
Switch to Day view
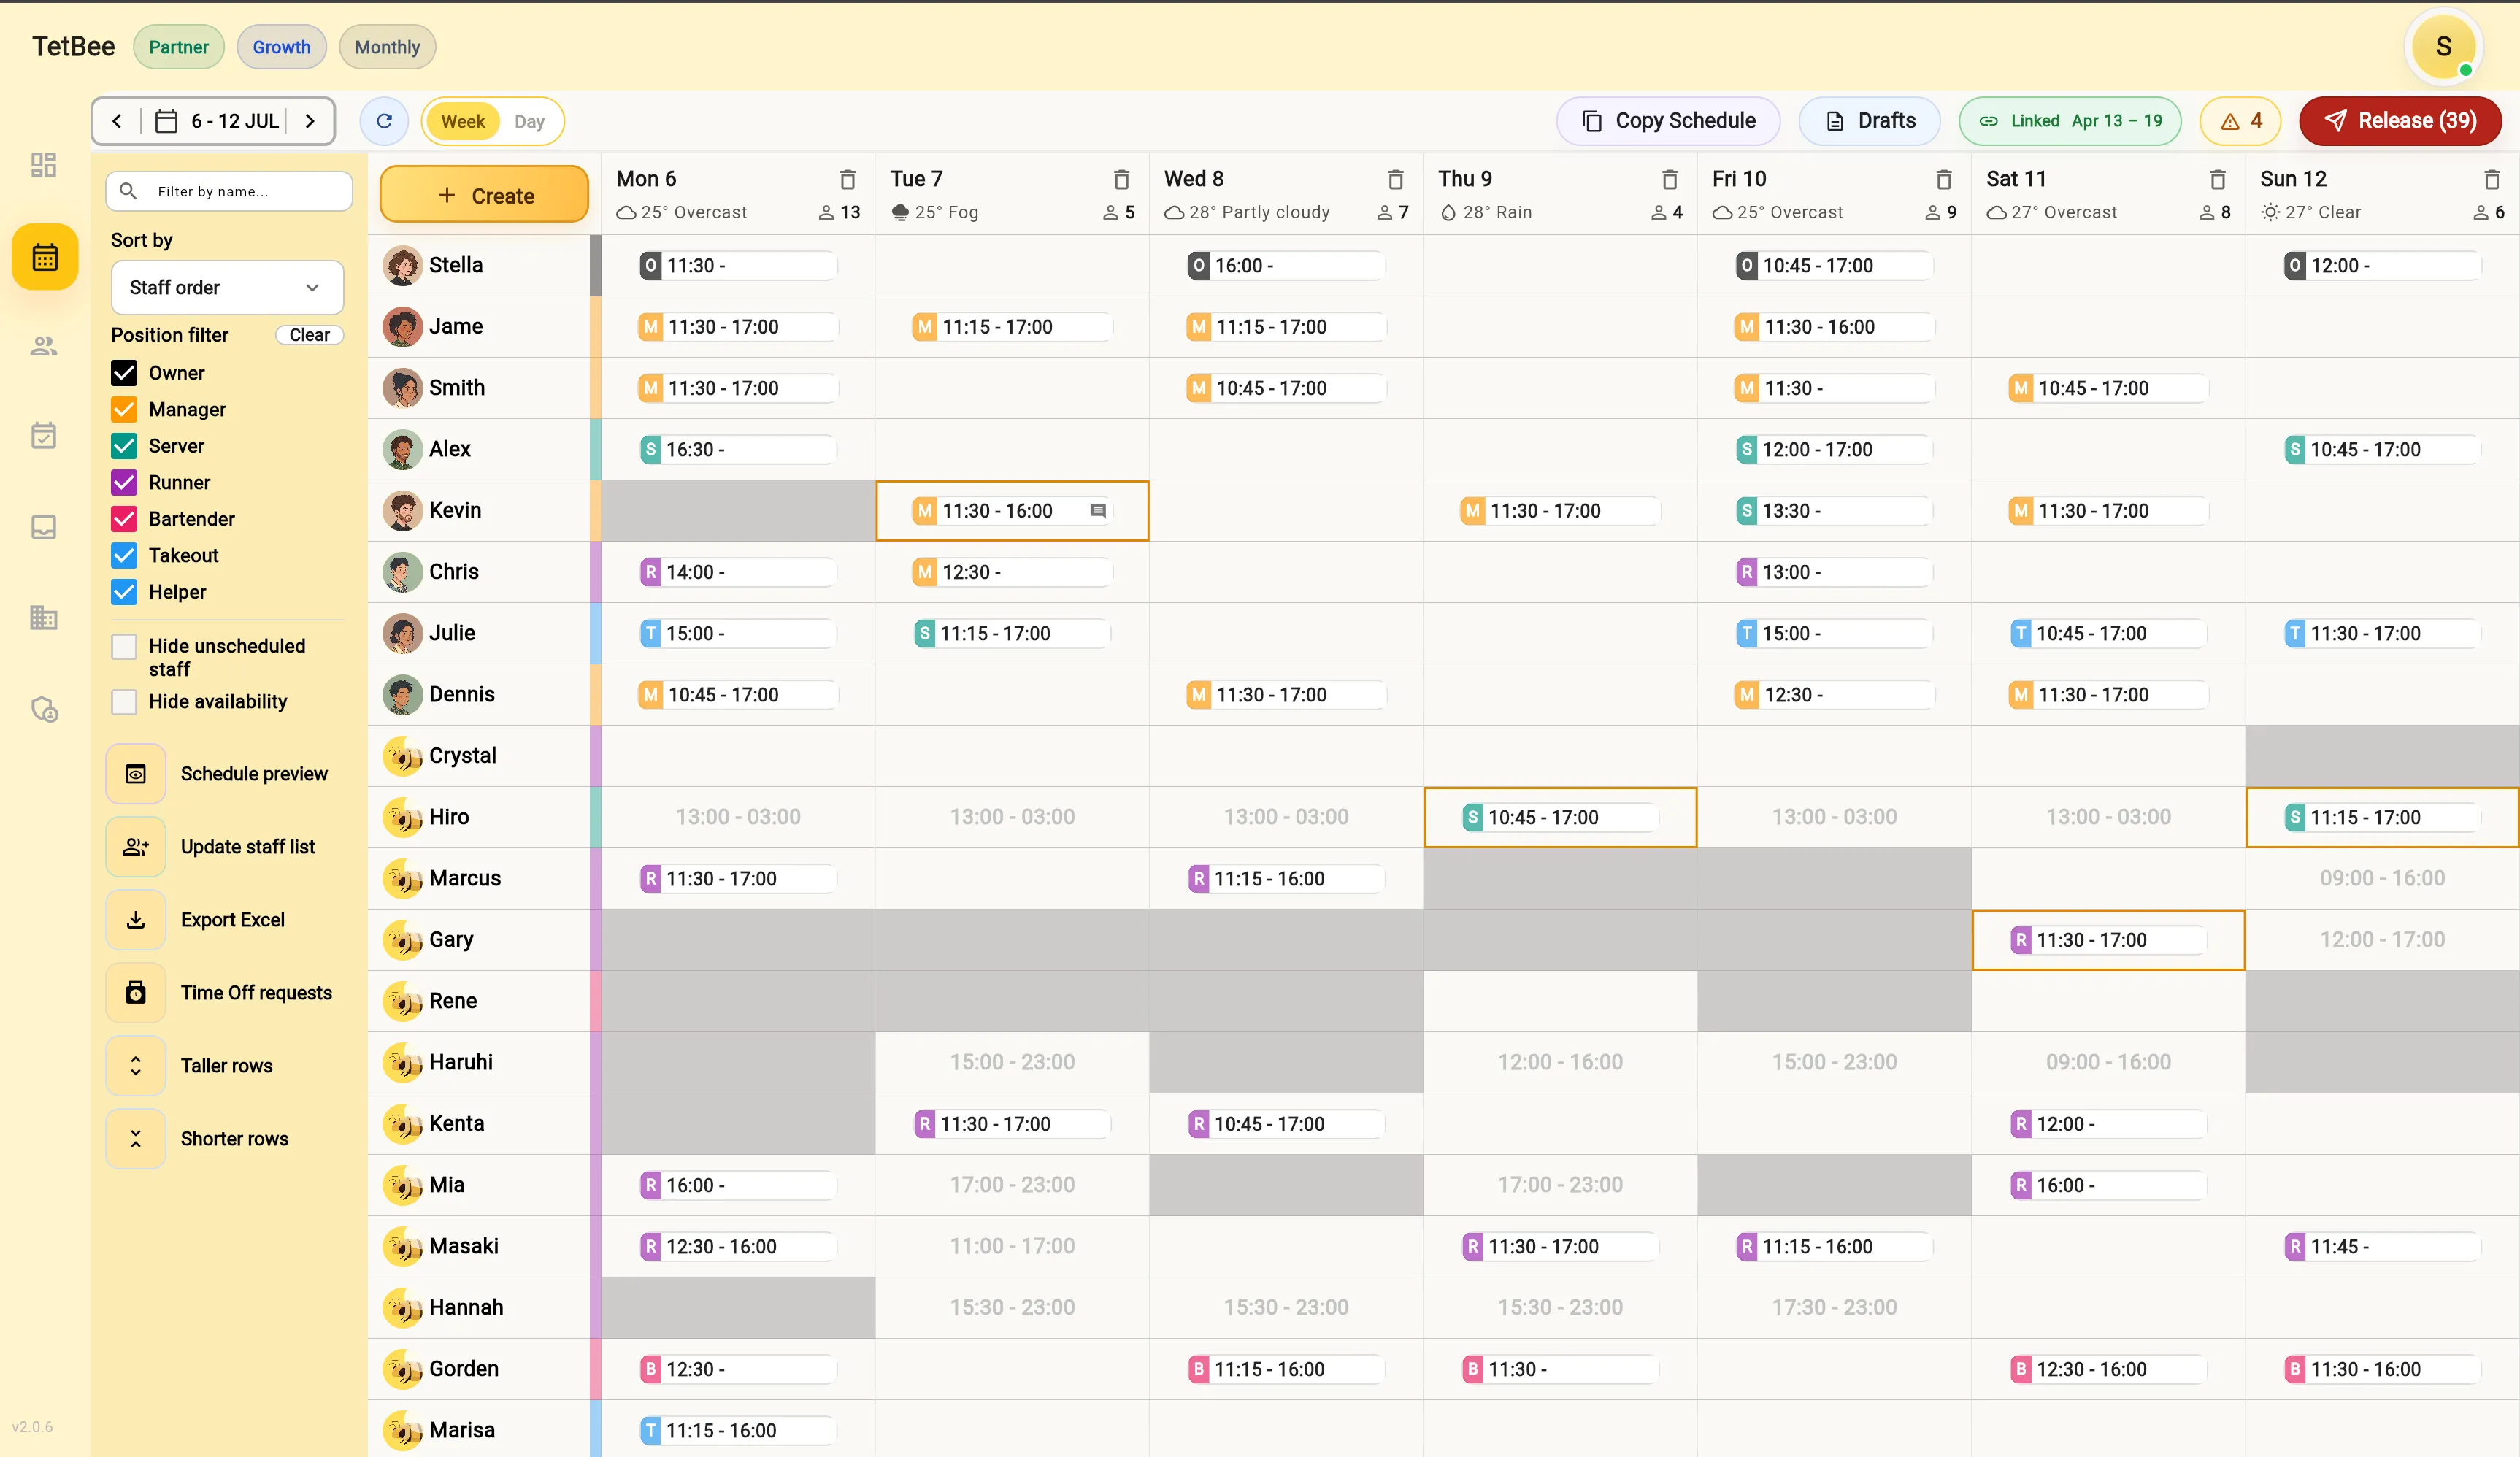[x=529, y=121]
